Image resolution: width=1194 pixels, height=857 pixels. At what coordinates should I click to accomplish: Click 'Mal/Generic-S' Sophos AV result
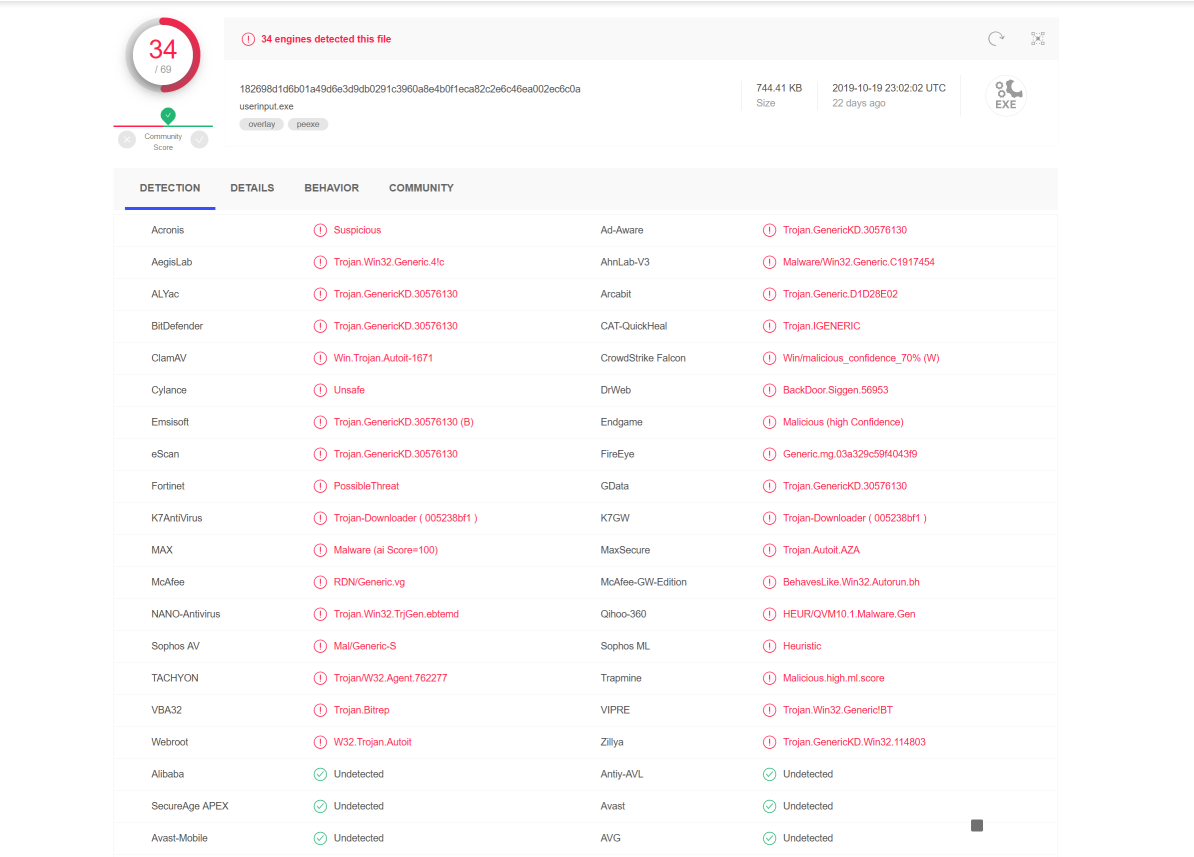(365, 646)
